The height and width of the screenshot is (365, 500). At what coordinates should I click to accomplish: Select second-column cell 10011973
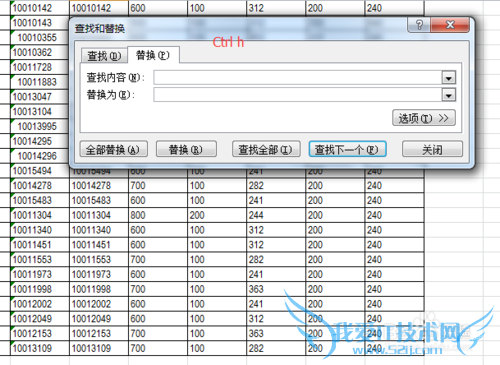coord(99,274)
